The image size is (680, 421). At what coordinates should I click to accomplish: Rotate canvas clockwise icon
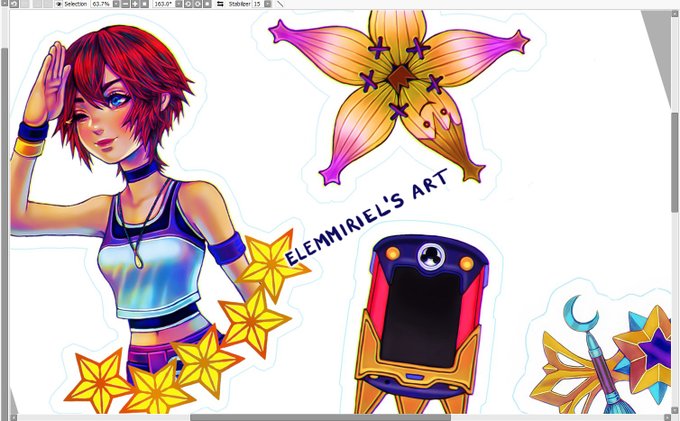tap(197, 4)
